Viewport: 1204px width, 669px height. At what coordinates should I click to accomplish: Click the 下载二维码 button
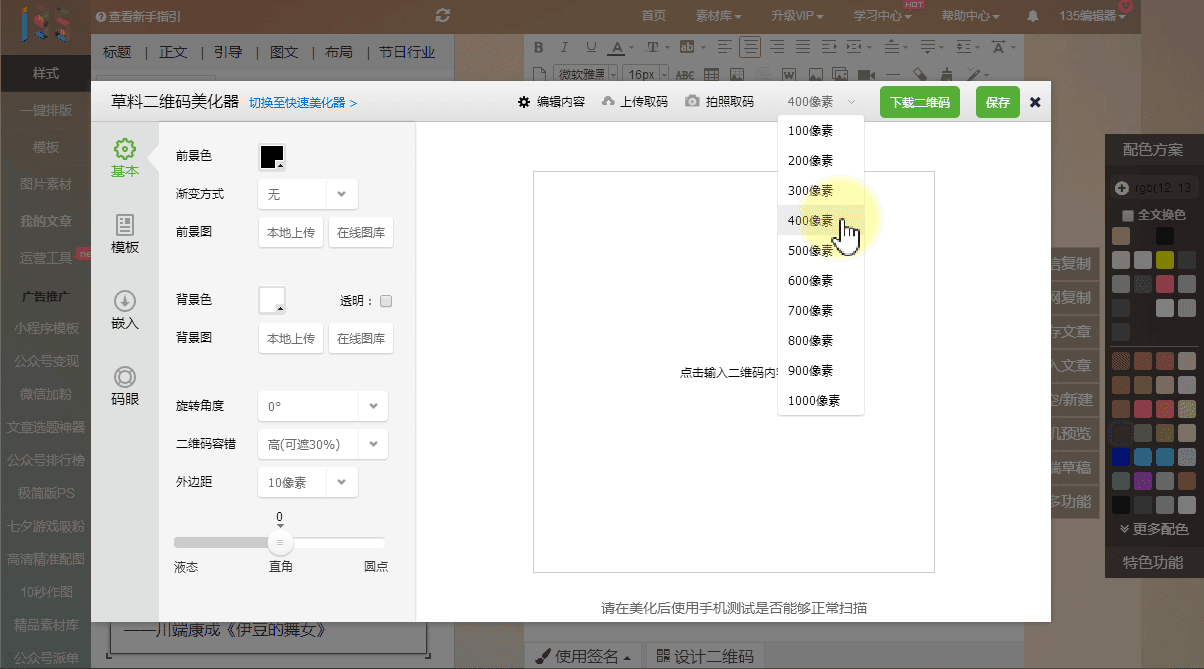pos(920,102)
